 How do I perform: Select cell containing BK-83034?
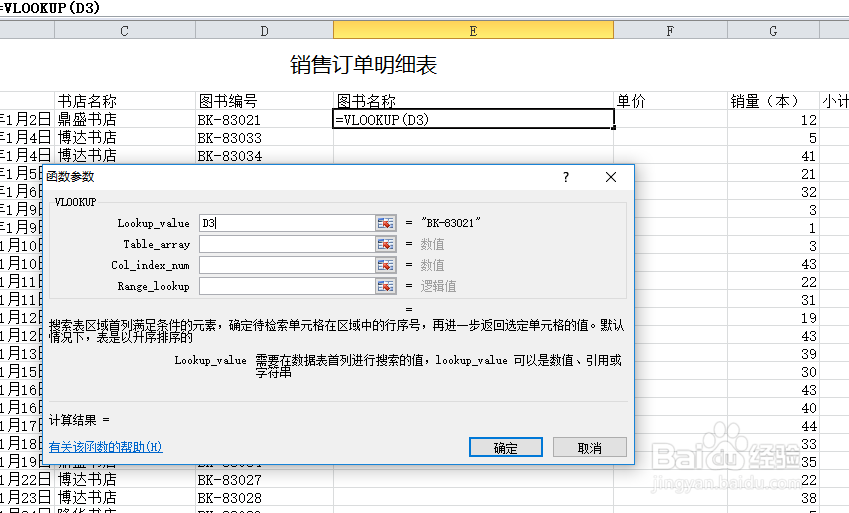coord(264,156)
